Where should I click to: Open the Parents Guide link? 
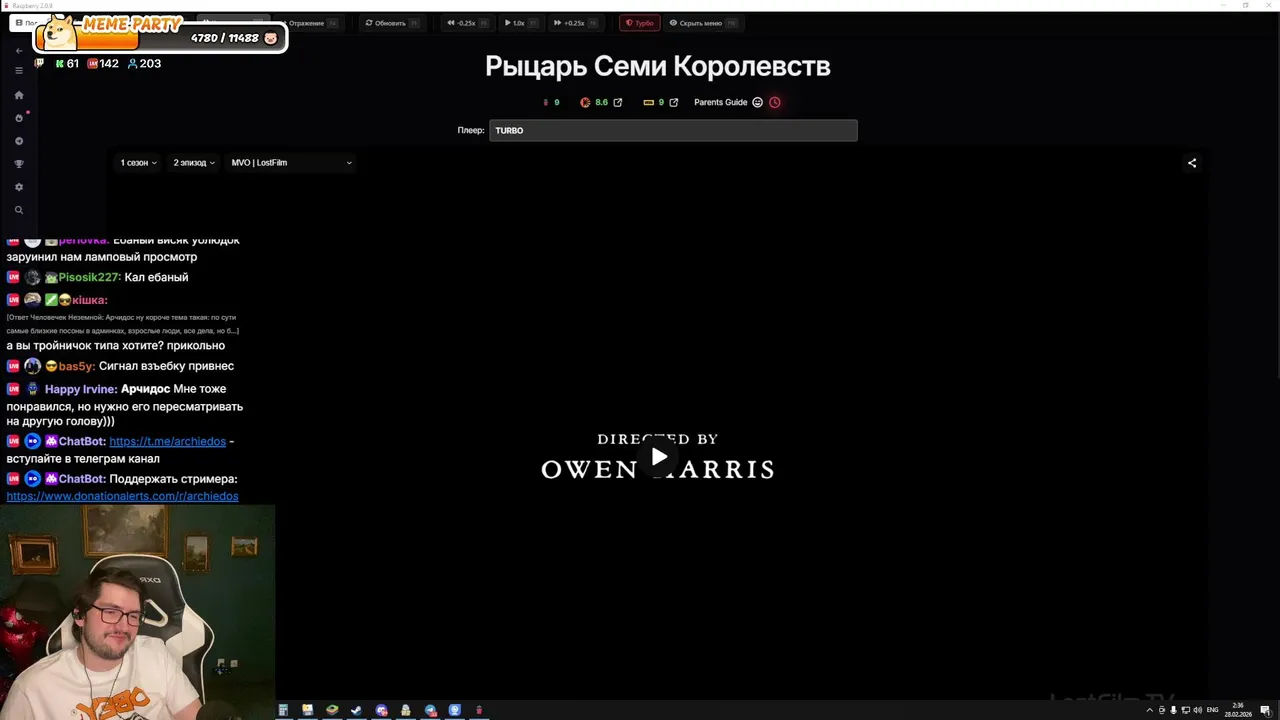coord(720,102)
